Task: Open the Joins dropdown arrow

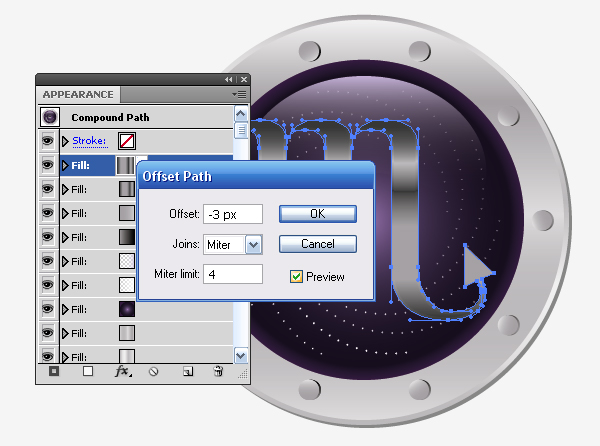Action: click(253, 244)
